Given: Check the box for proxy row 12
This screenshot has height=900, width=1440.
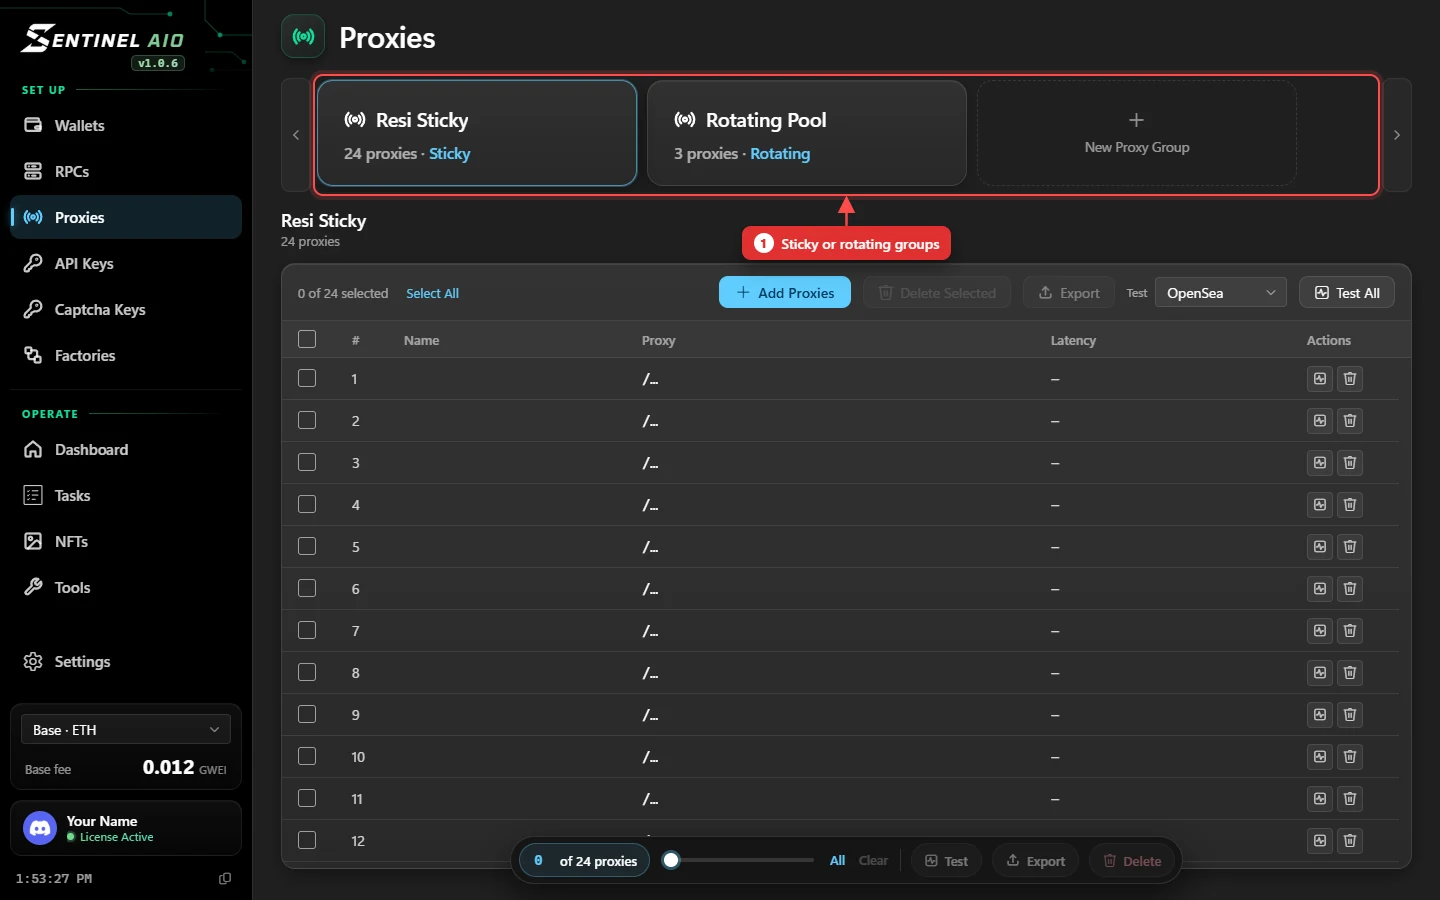Looking at the screenshot, I should pos(307,840).
